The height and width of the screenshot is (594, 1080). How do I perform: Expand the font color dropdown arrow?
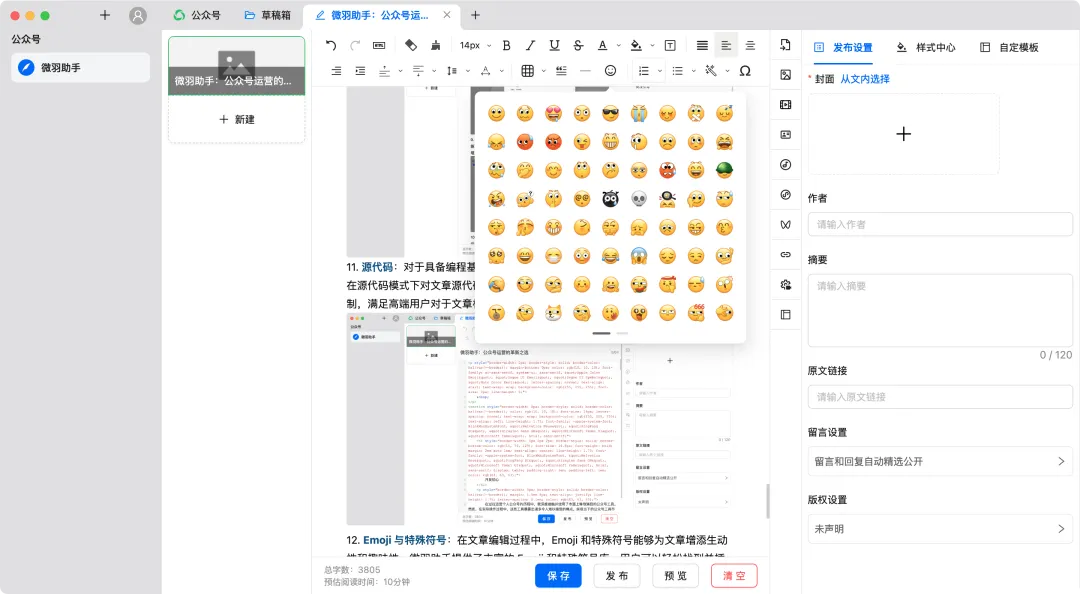[619, 45]
